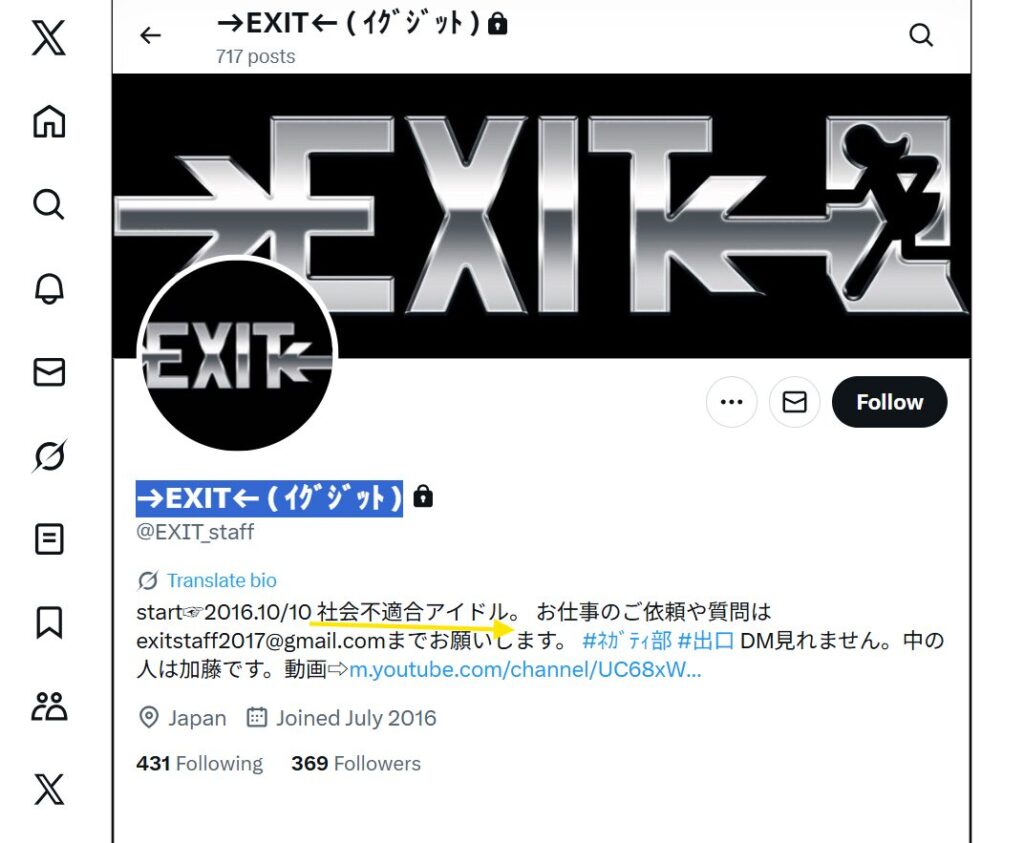The width and height of the screenshot is (1024, 843).
Task: View the 431 Following list
Action: click(x=199, y=763)
